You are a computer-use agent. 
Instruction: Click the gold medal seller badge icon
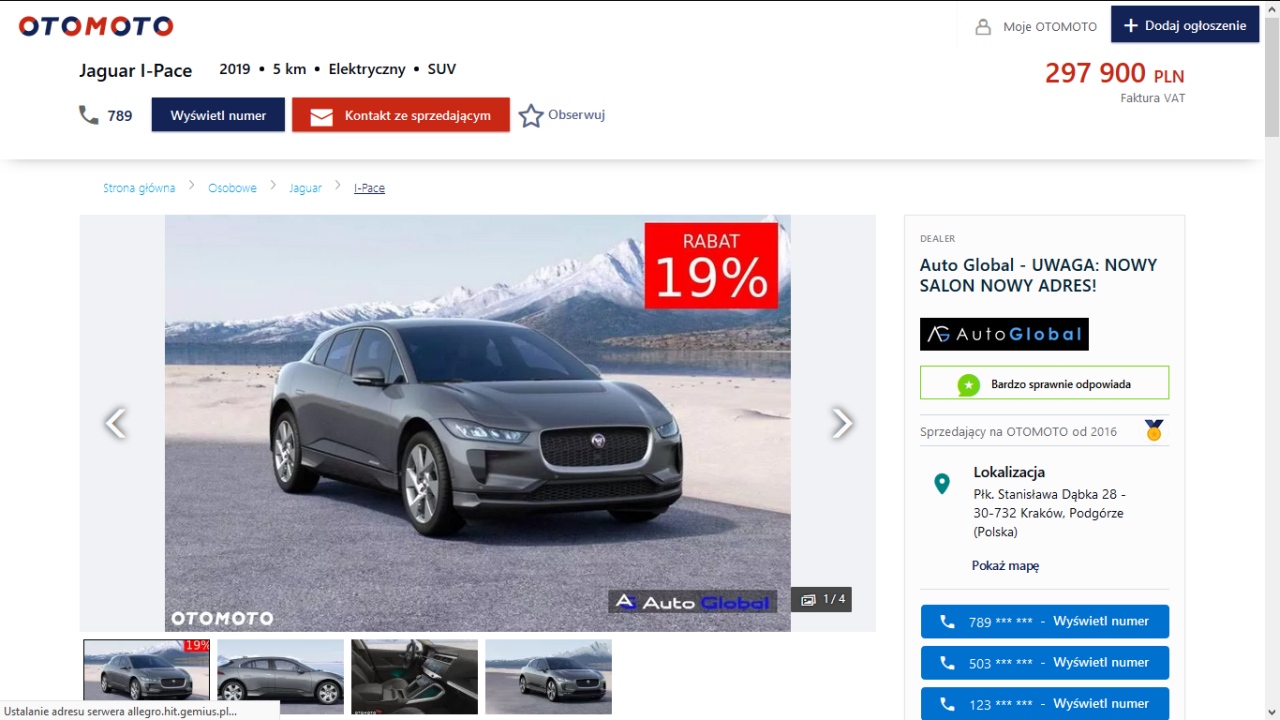[1154, 431]
